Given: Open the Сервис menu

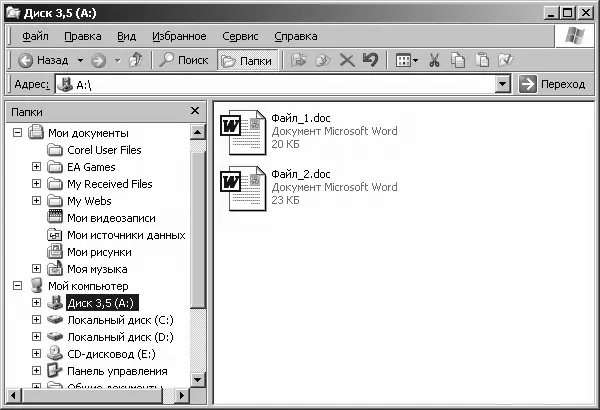Looking at the screenshot, I should (x=240, y=36).
